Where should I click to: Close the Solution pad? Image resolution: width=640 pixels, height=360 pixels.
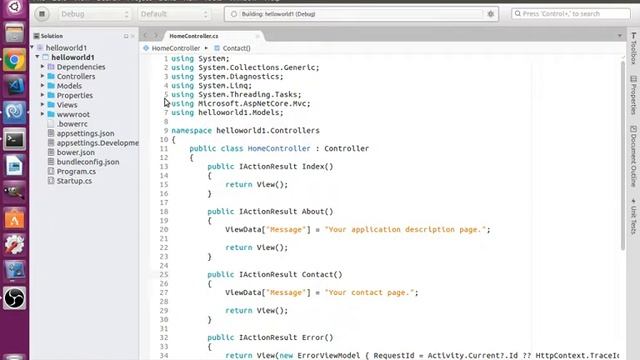pyautogui.click(x=133, y=36)
